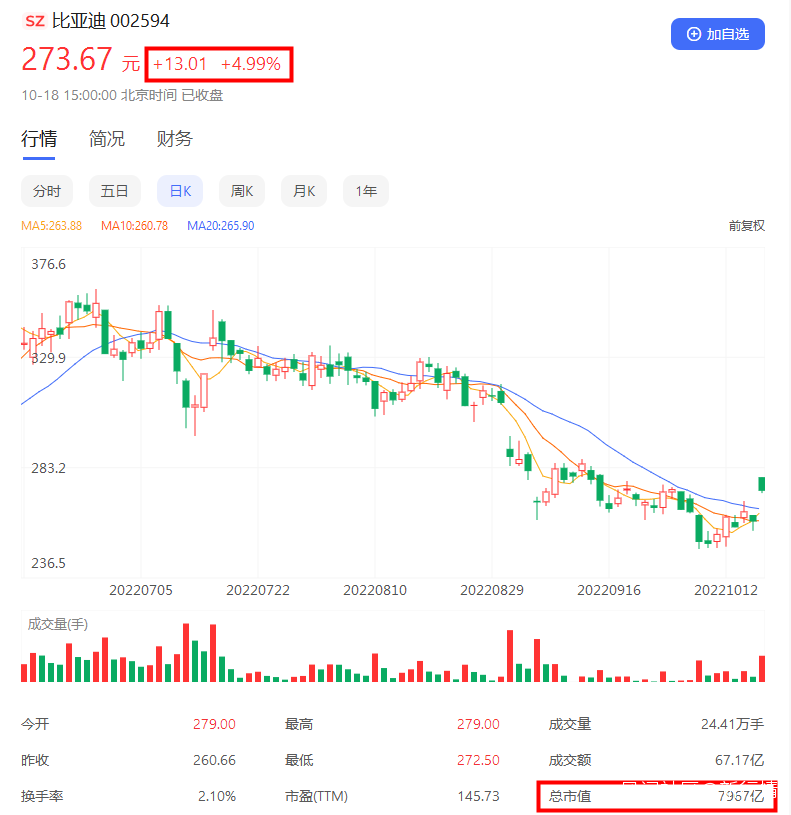Switch to the 财务 tab
Screen dimensions: 791x815
[x=175, y=139]
